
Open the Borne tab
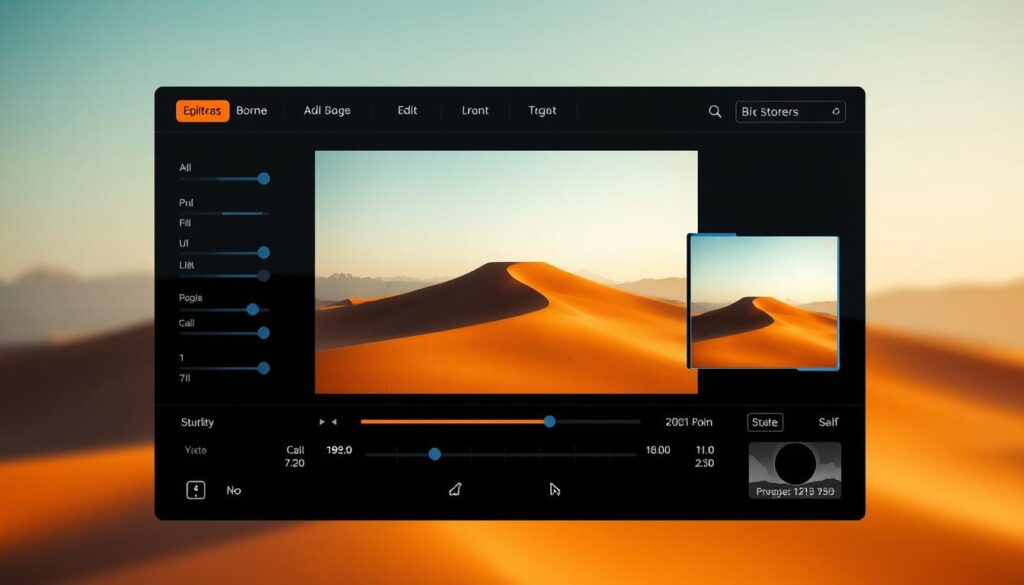click(x=251, y=111)
